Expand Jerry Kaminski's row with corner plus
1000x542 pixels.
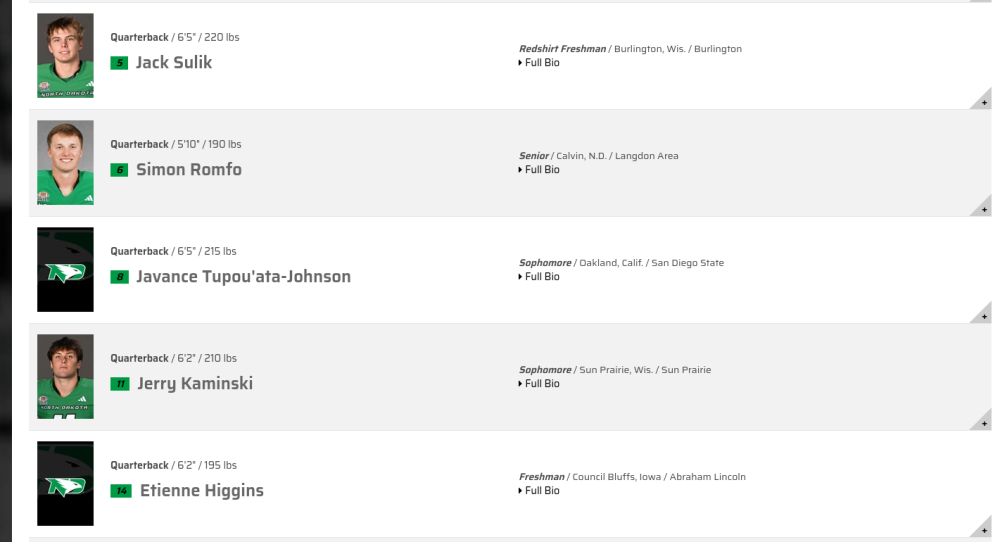982,421
